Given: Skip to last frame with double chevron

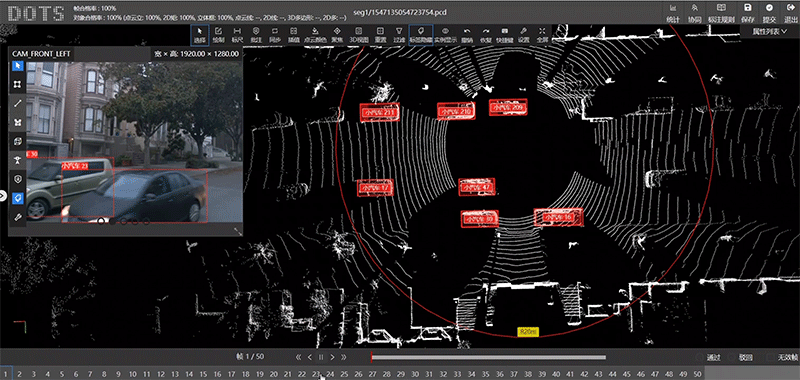Looking at the screenshot, I should (x=344, y=357).
